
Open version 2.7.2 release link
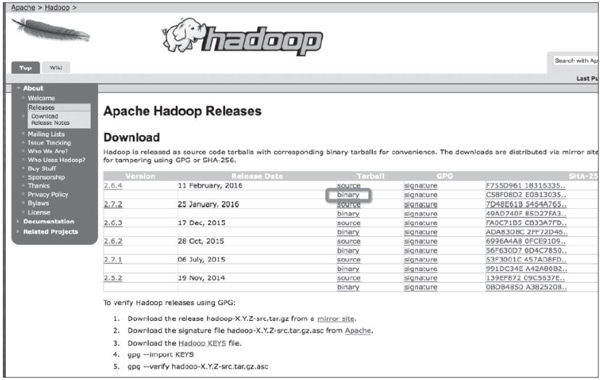pyautogui.click(x=113, y=204)
